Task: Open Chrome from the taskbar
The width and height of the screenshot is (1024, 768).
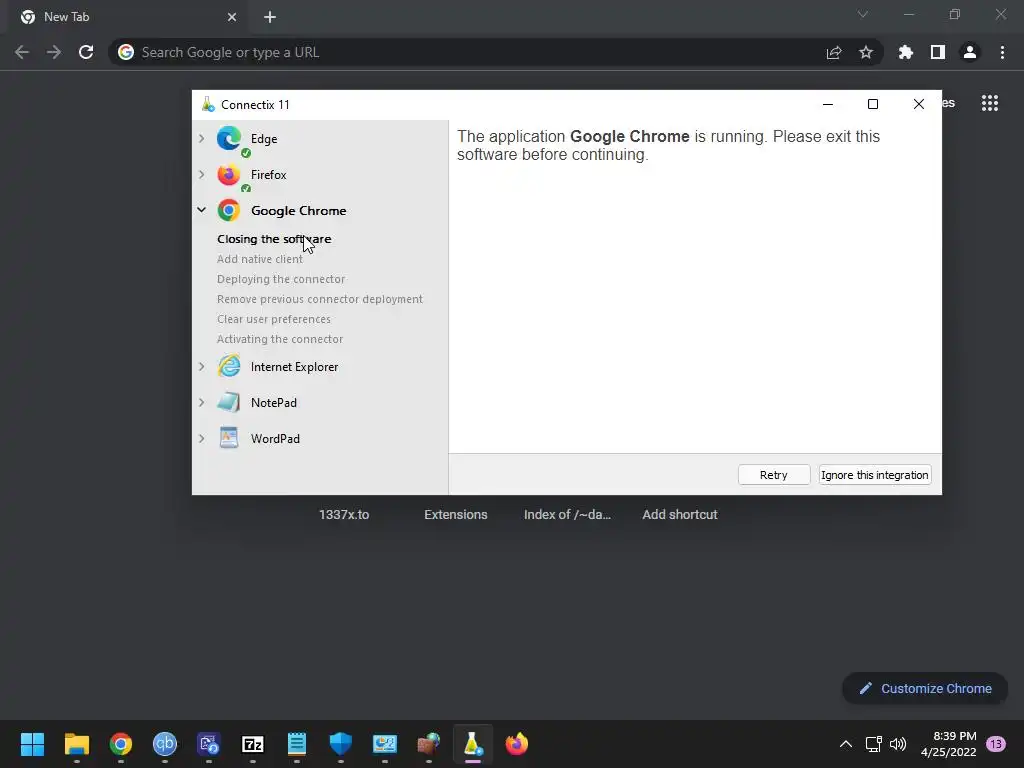Action: click(x=121, y=744)
